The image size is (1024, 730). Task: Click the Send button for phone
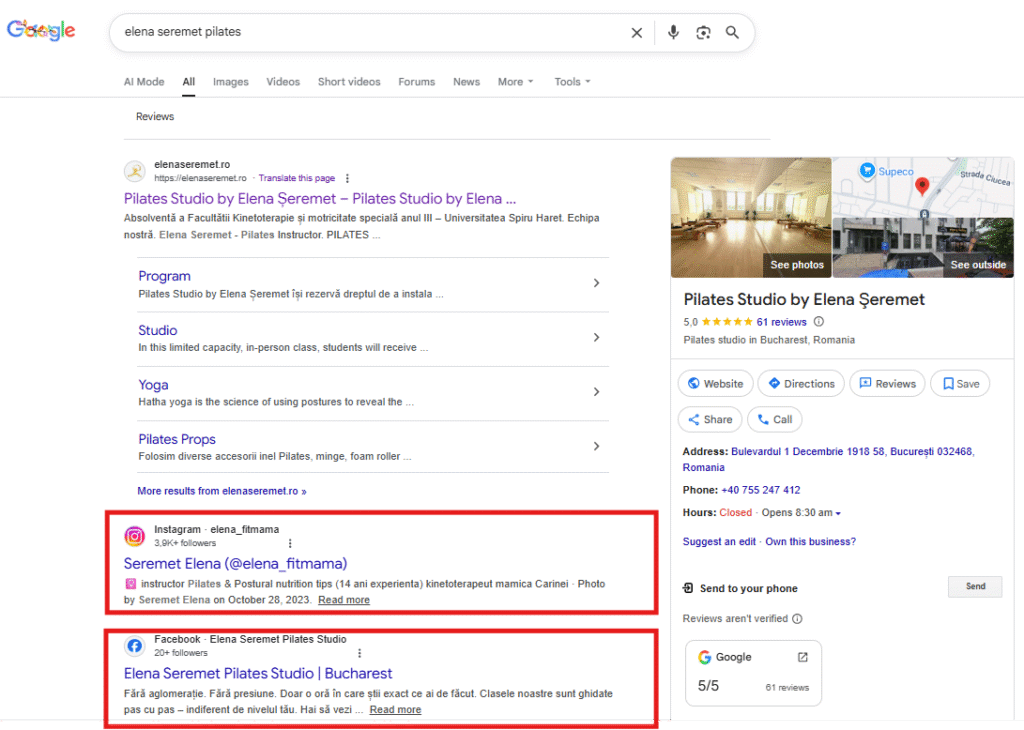click(x=974, y=587)
